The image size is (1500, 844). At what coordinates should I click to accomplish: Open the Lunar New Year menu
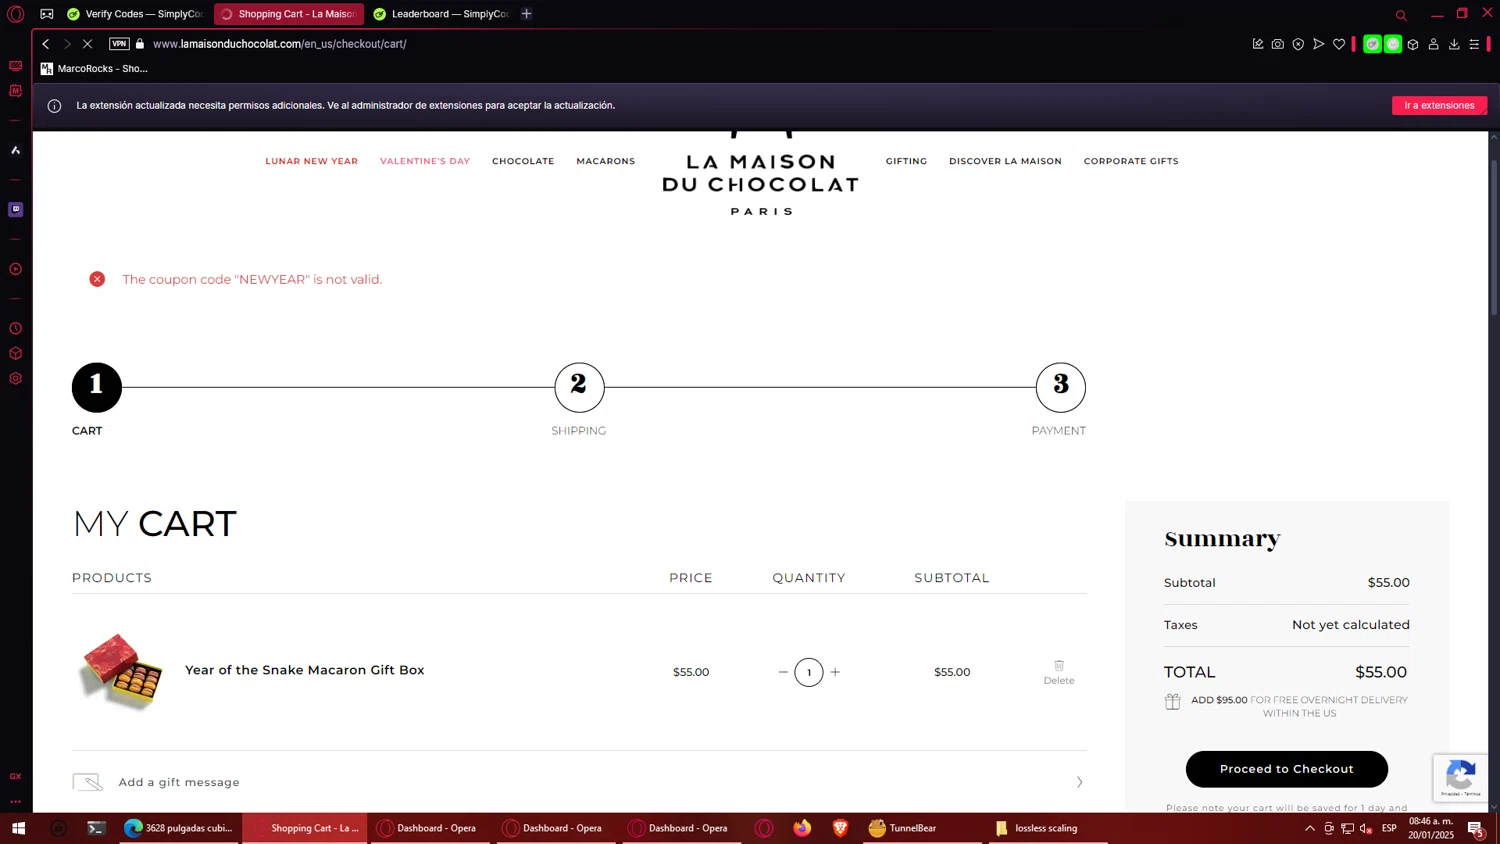point(311,161)
